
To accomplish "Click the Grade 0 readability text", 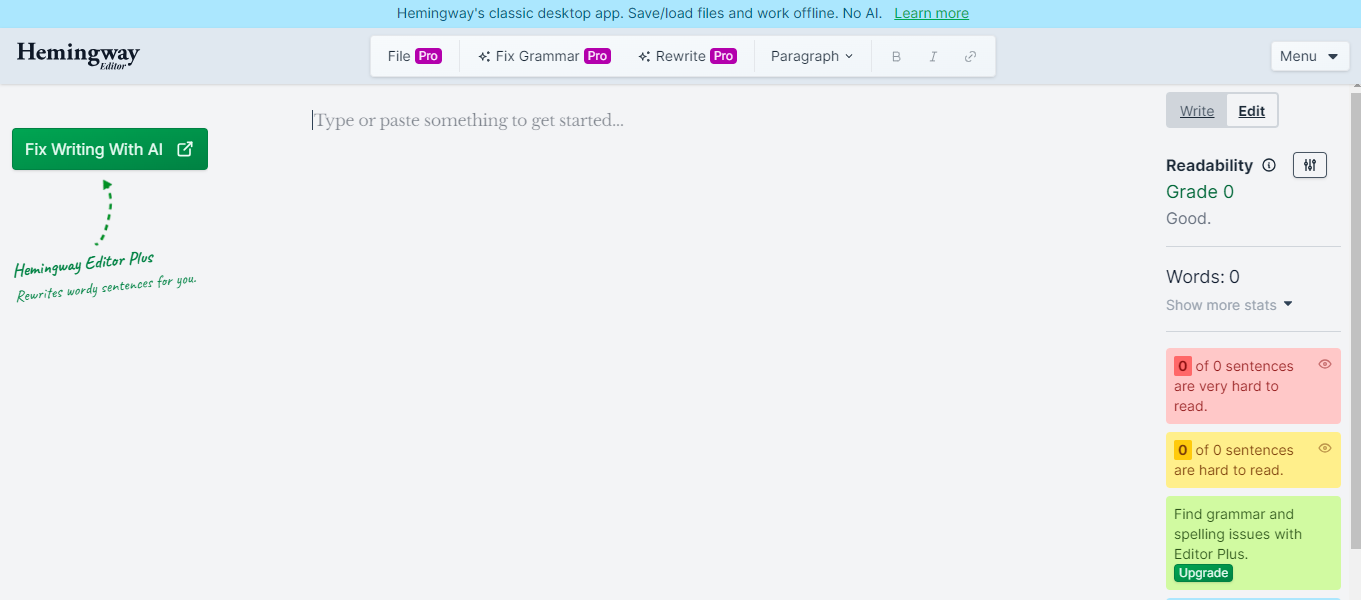I will point(1200,192).
